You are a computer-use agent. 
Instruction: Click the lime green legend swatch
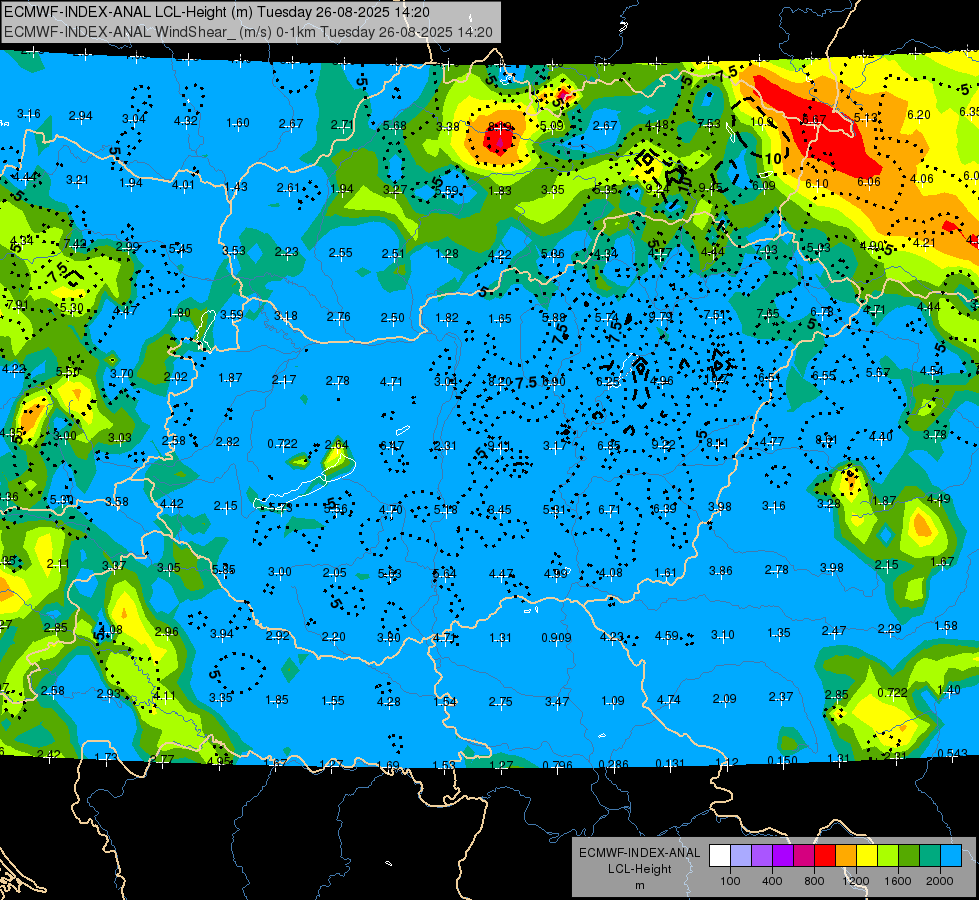(888, 856)
